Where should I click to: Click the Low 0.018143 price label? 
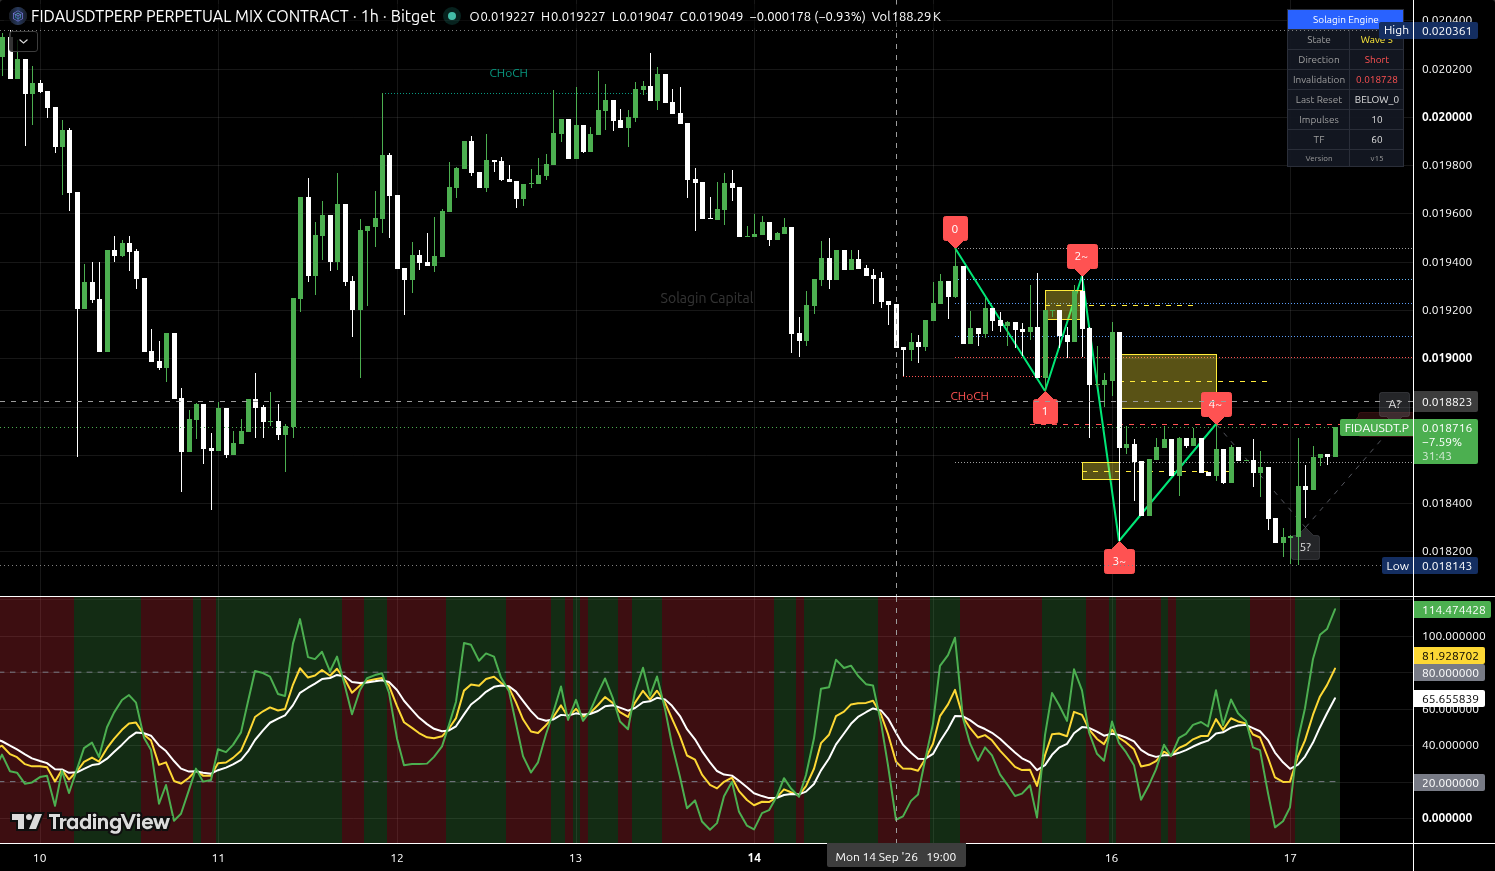tap(1430, 566)
